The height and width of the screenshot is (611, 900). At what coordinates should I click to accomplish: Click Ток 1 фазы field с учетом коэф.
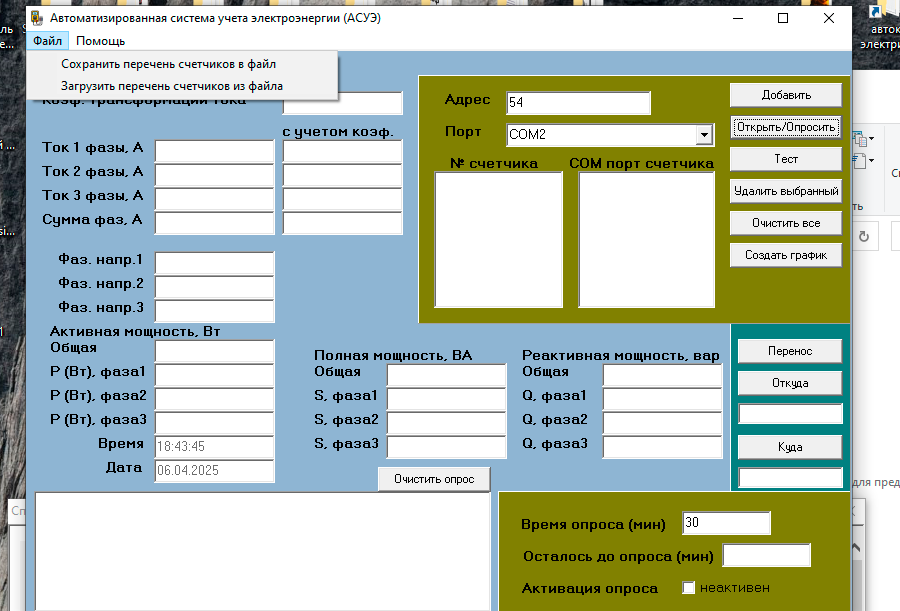[343, 152]
